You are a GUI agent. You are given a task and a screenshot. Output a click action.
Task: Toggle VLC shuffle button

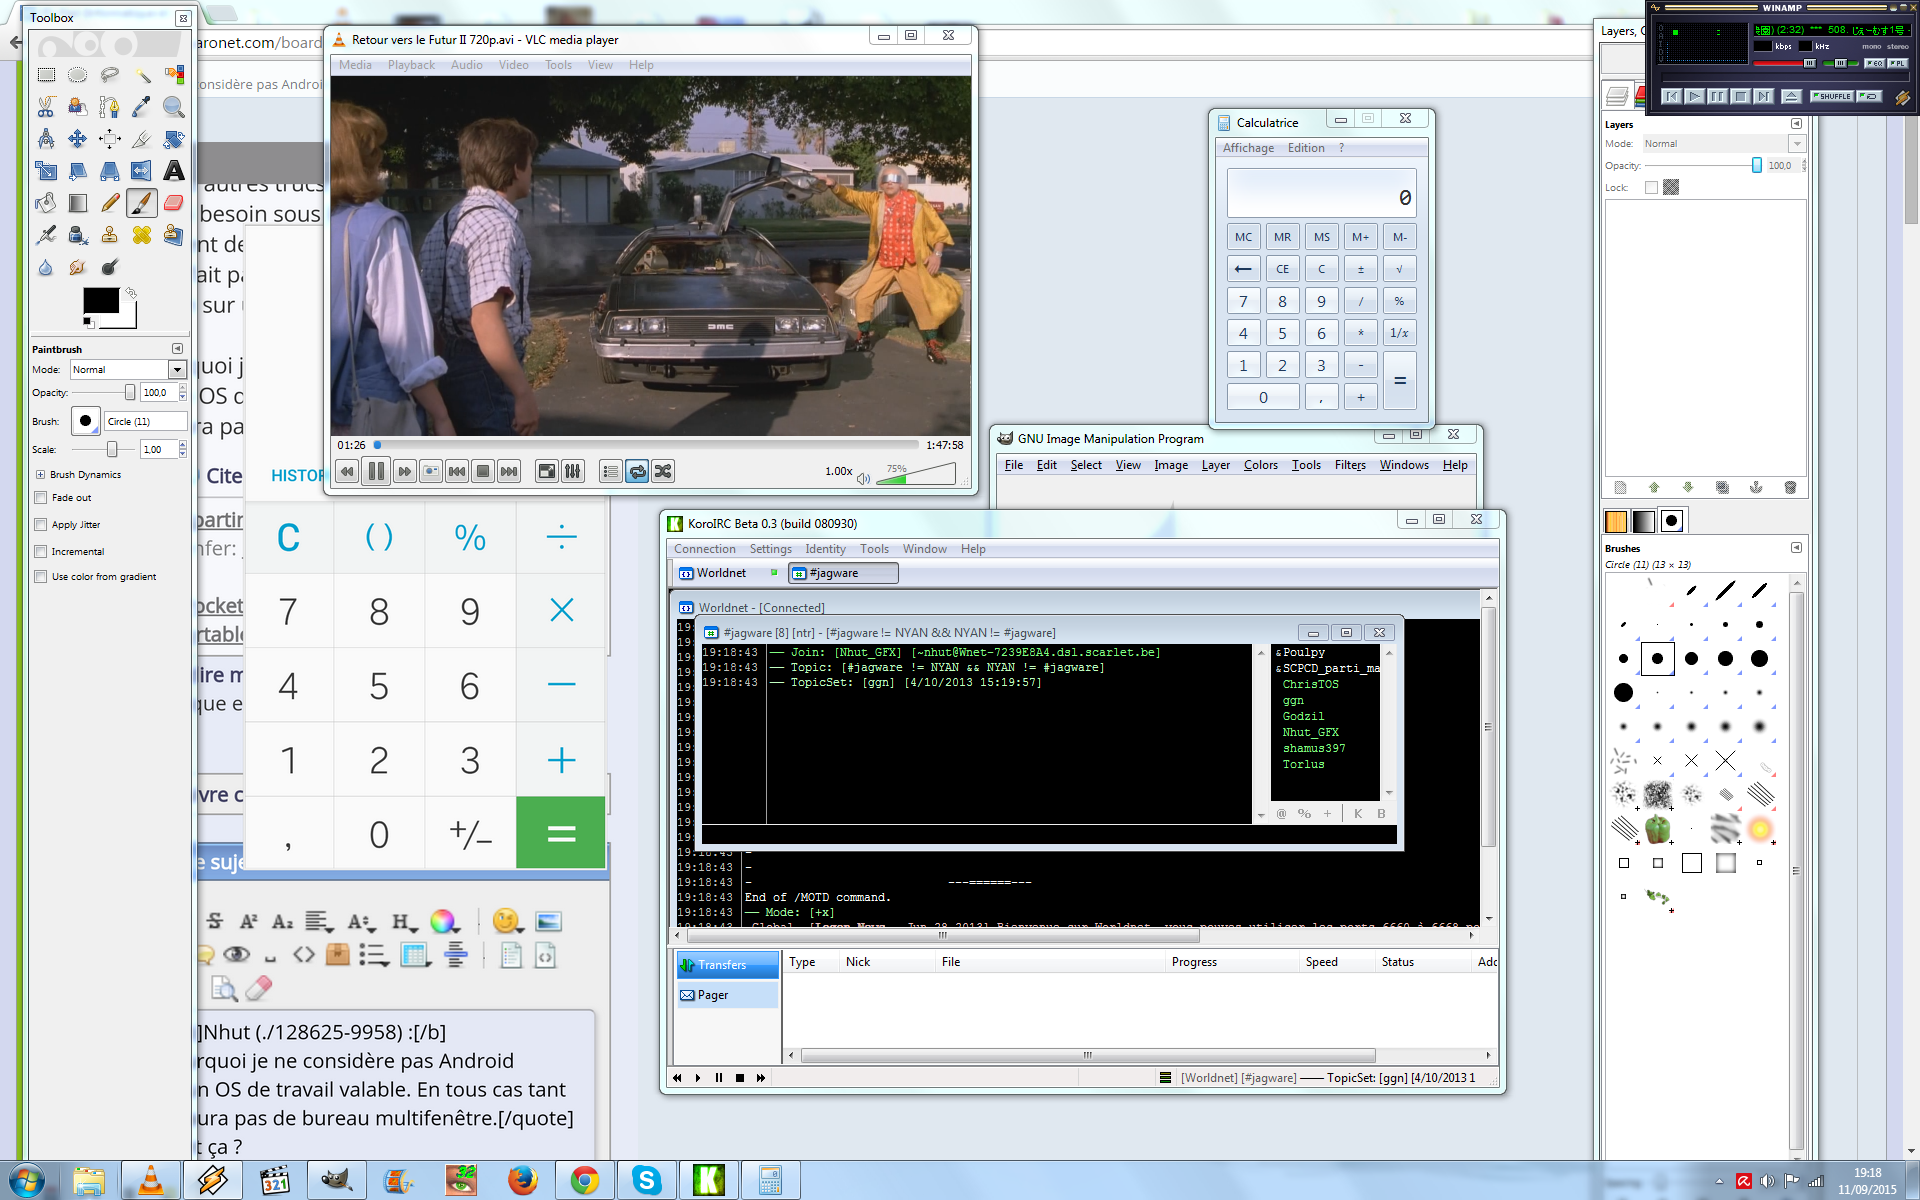click(663, 471)
